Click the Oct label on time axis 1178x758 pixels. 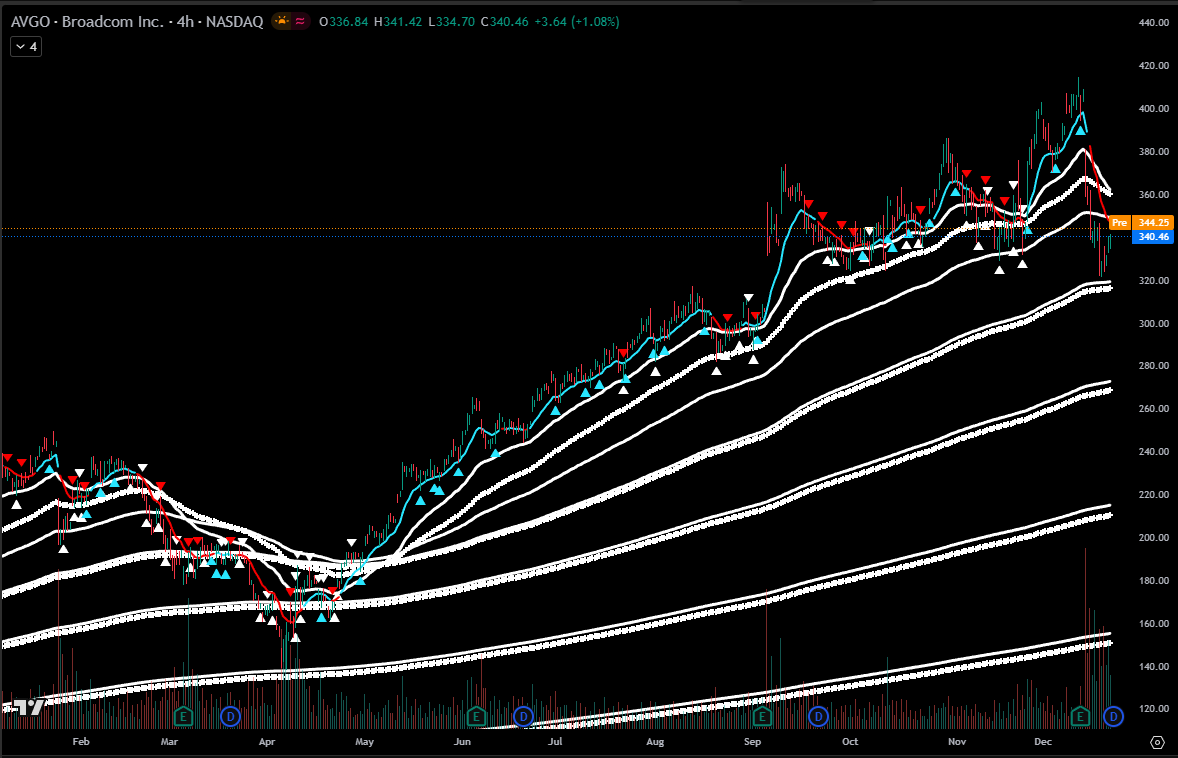click(x=850, y=741)
